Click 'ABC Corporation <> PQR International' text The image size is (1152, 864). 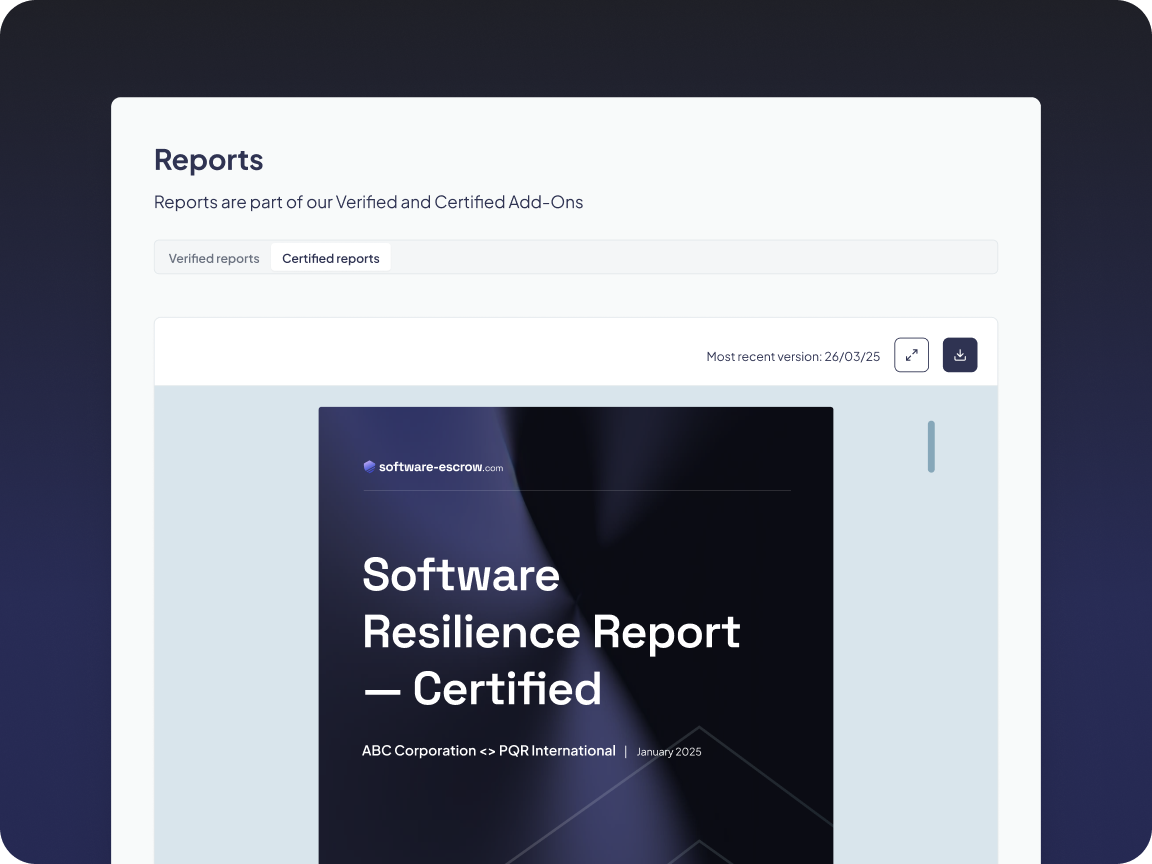pyautogui.click(x=489, y=751)
